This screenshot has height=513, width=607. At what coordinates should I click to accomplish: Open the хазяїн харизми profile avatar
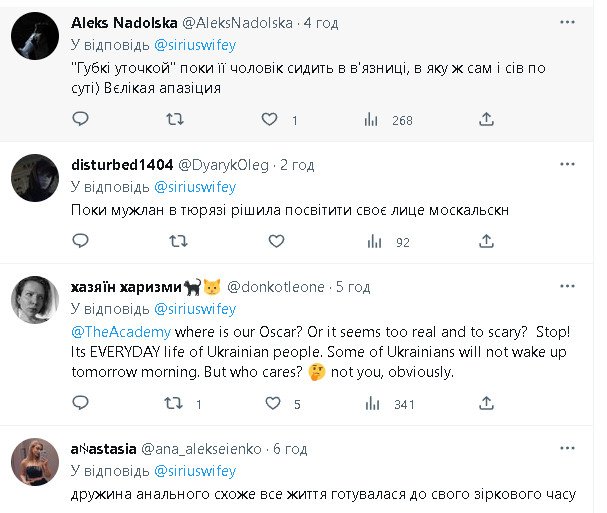[x=33, y=300]
